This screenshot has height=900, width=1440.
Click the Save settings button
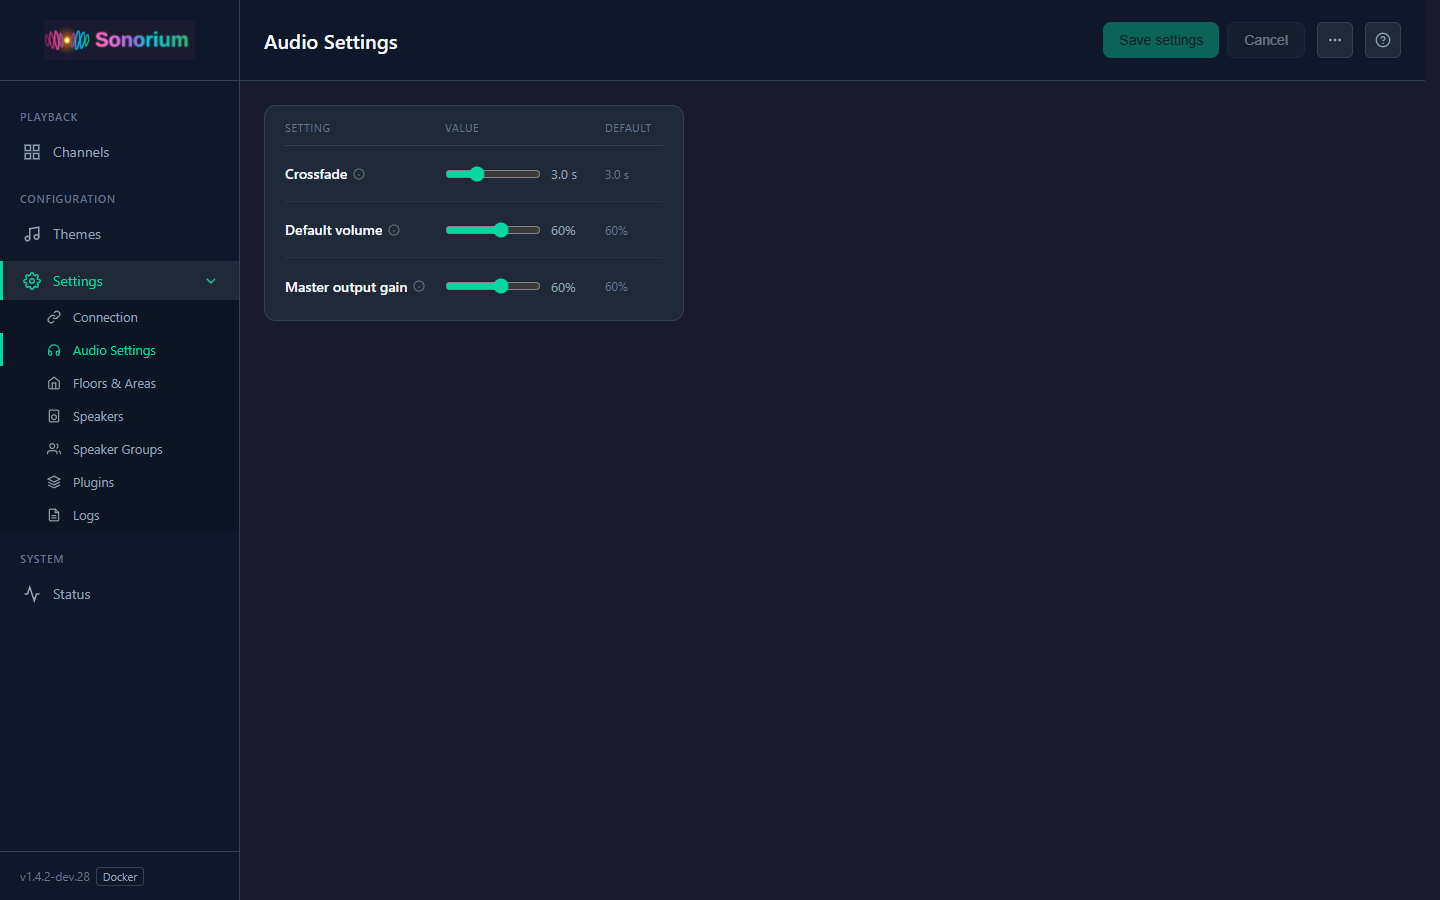(x=1161, y=40)
